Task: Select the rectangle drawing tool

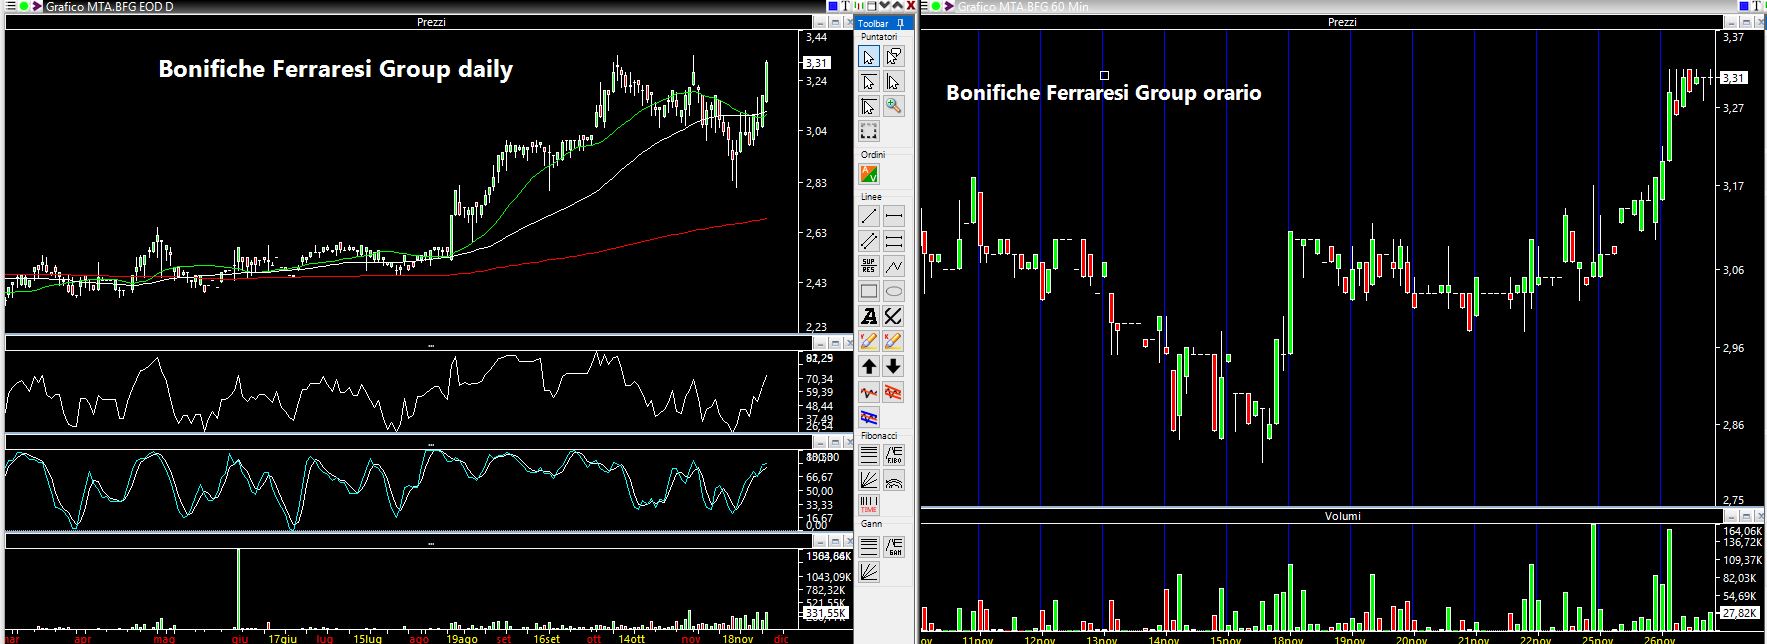Action: pyautogui.click(x=868, y=292)
